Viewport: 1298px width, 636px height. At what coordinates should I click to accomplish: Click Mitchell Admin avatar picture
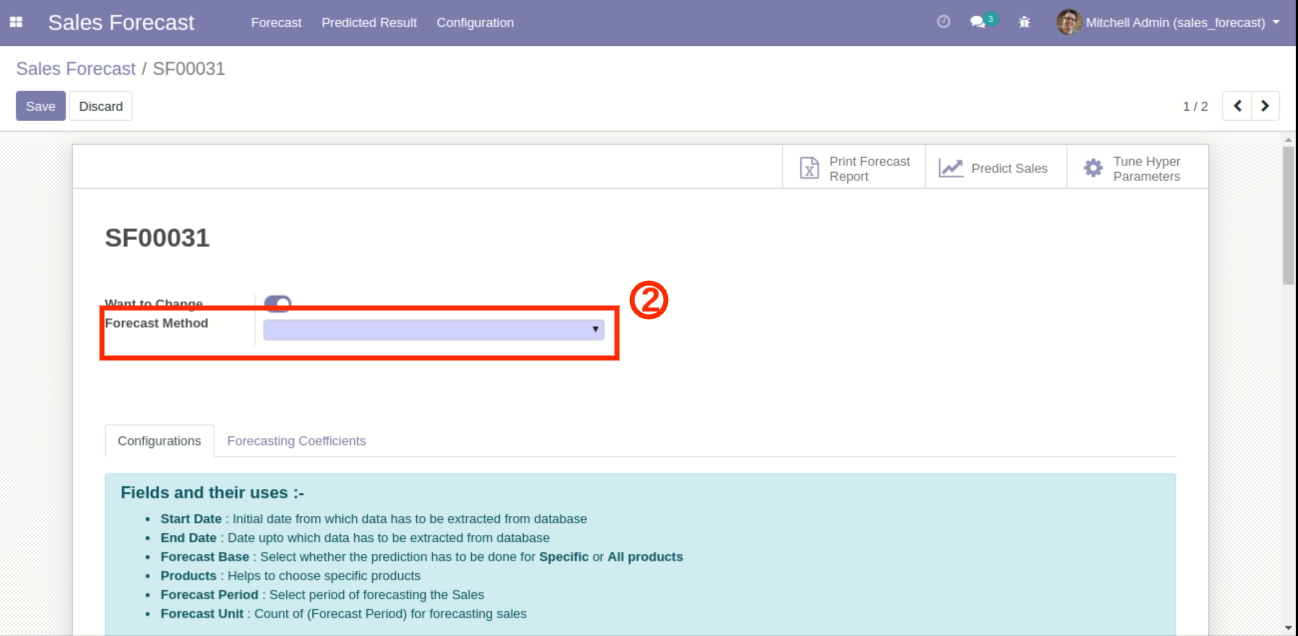(x=1068, y=22)
